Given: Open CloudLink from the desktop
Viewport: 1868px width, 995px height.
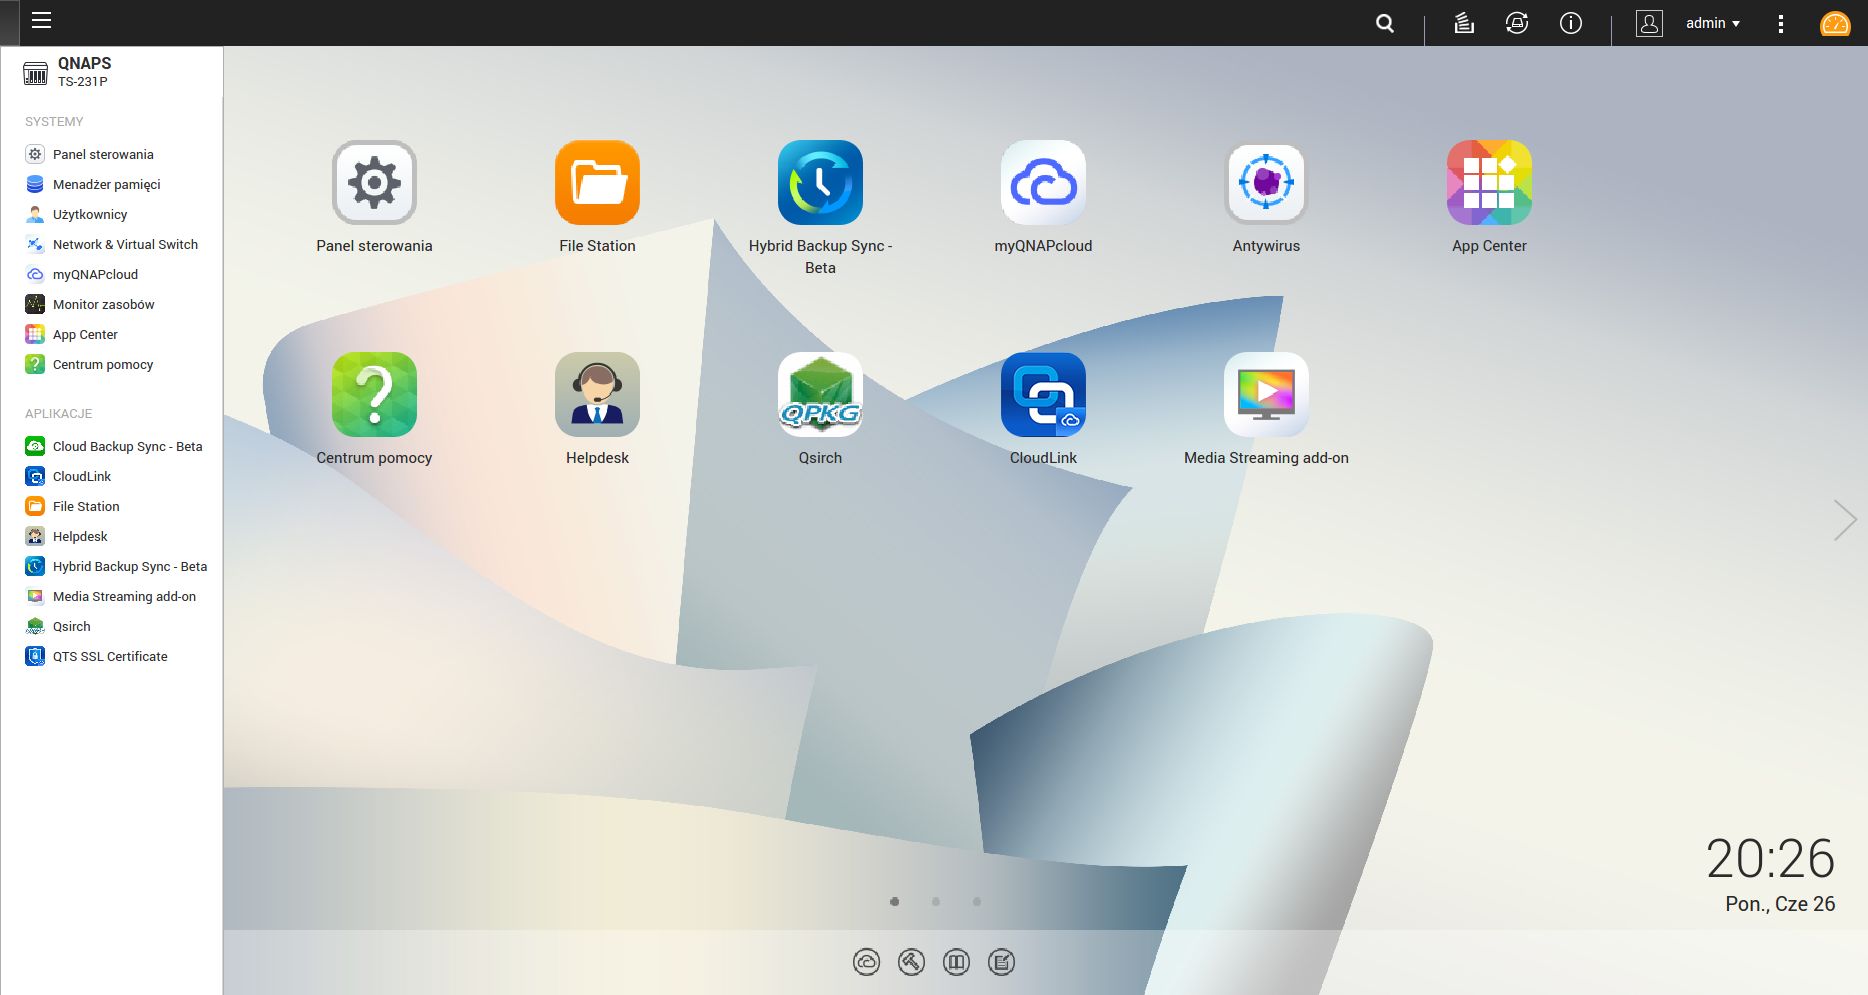Looking at the screenshot, I should tap(1043, 395).
